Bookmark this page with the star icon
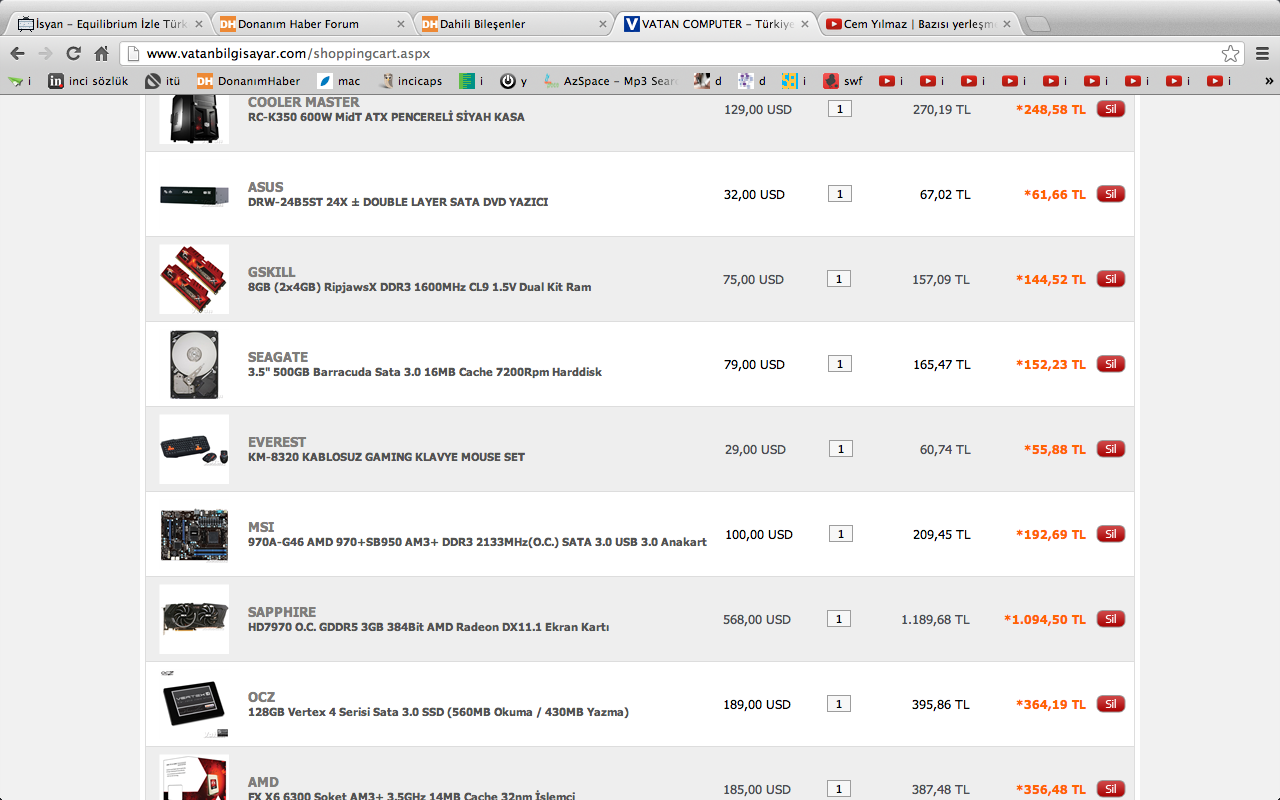Image resolution: width=1280 pixels, height=800 pixels. 1230,54
